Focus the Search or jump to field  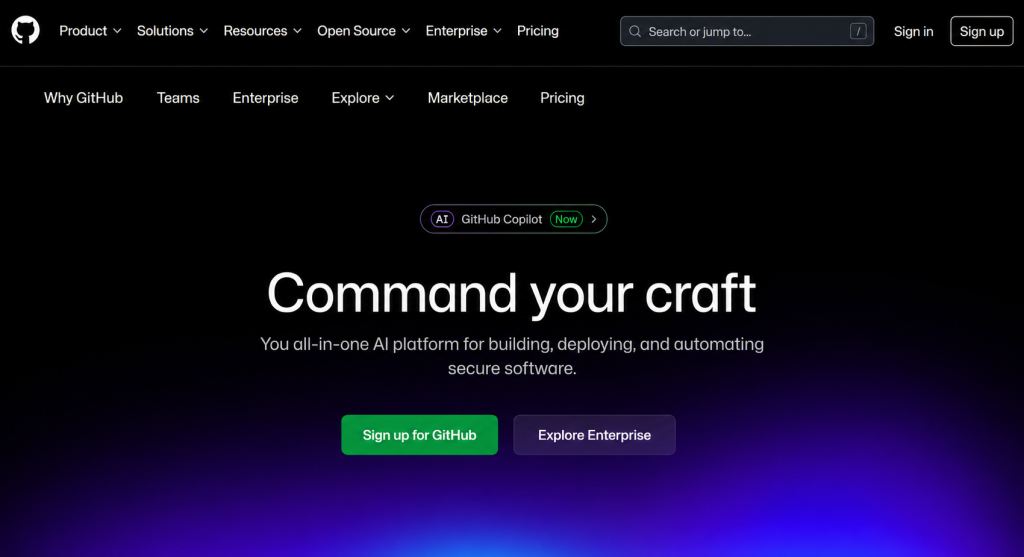tap(746, 31)
